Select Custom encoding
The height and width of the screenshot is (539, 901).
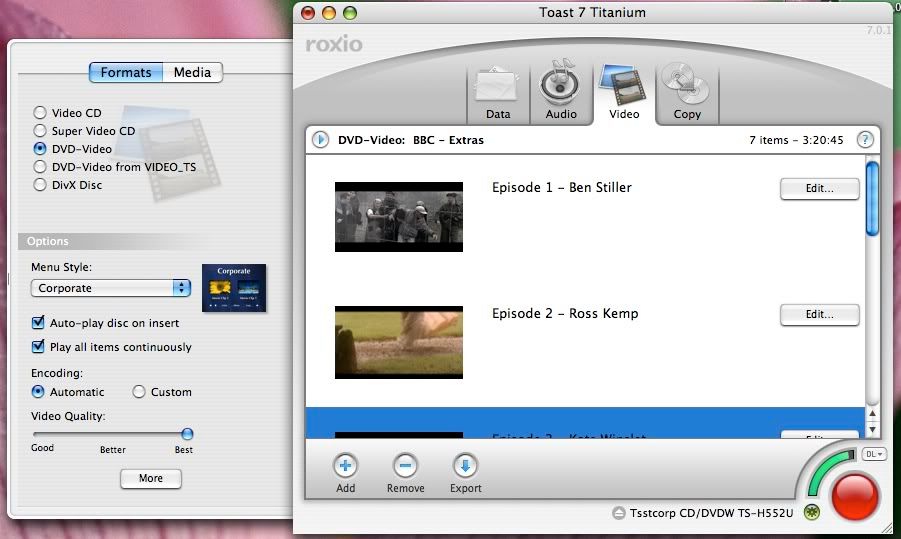[138, 392]
